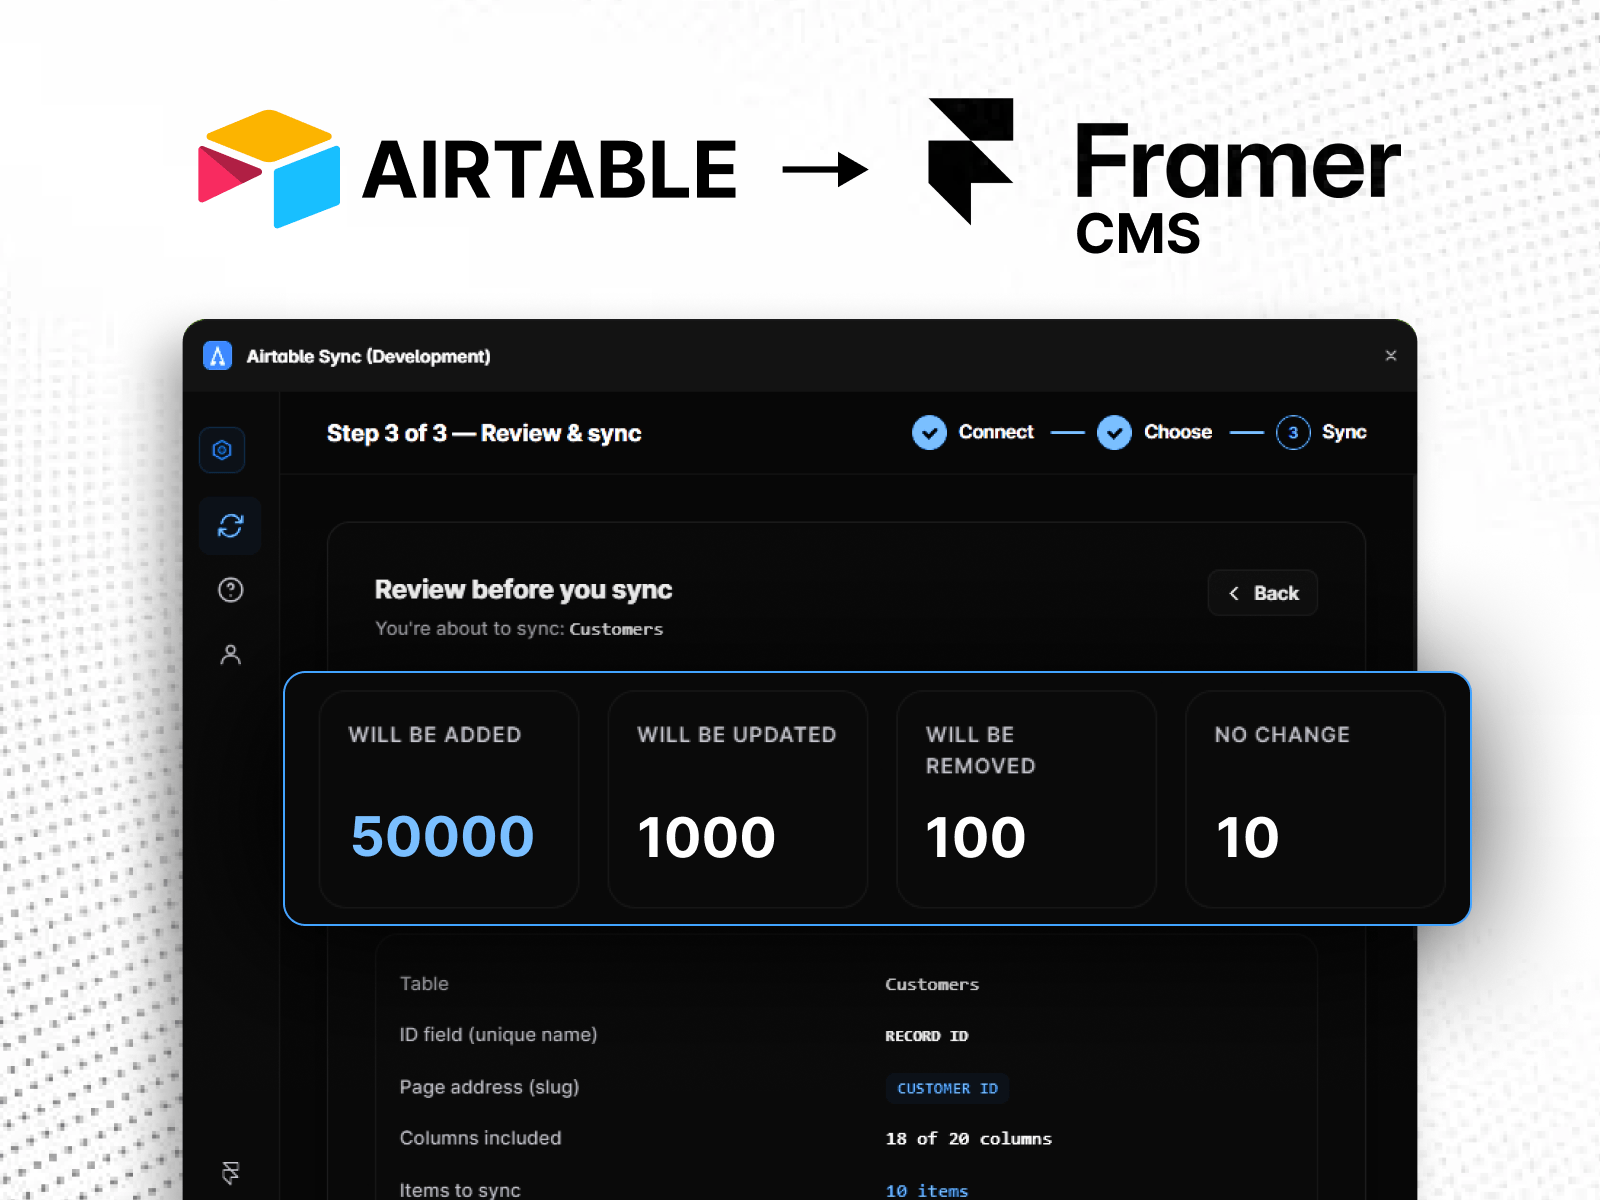Click the Back button
1600x1200 pixels.
click(x=1263, y=593)
